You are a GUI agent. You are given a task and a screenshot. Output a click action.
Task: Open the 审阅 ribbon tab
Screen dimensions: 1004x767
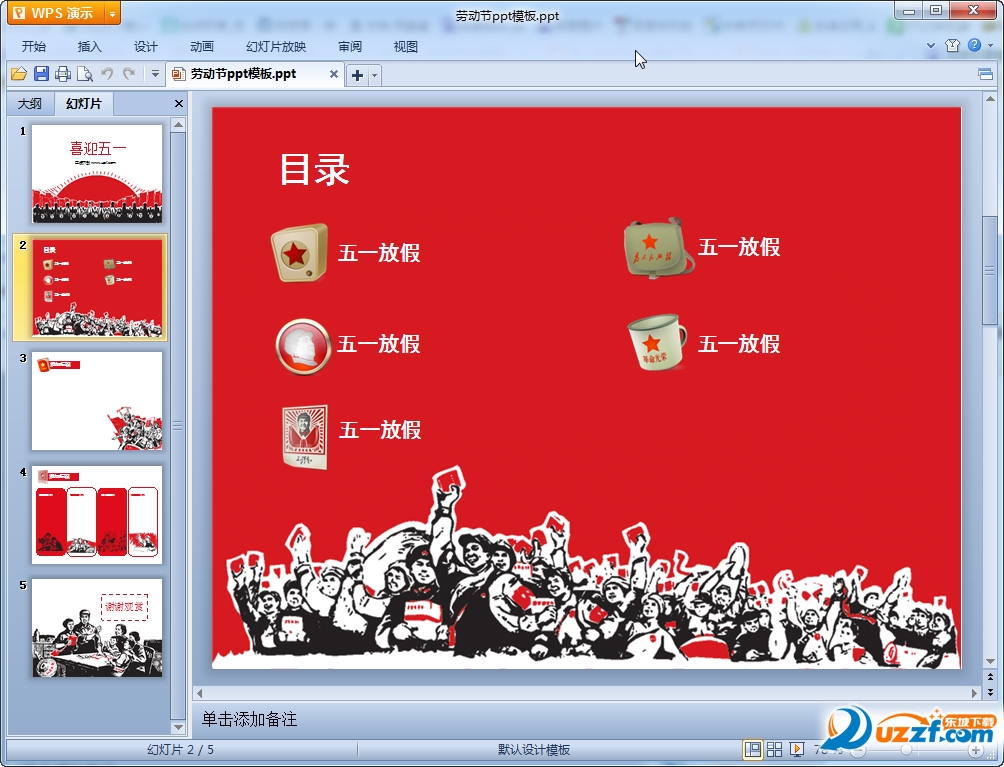pyautogui.click(x=350, y=47)
